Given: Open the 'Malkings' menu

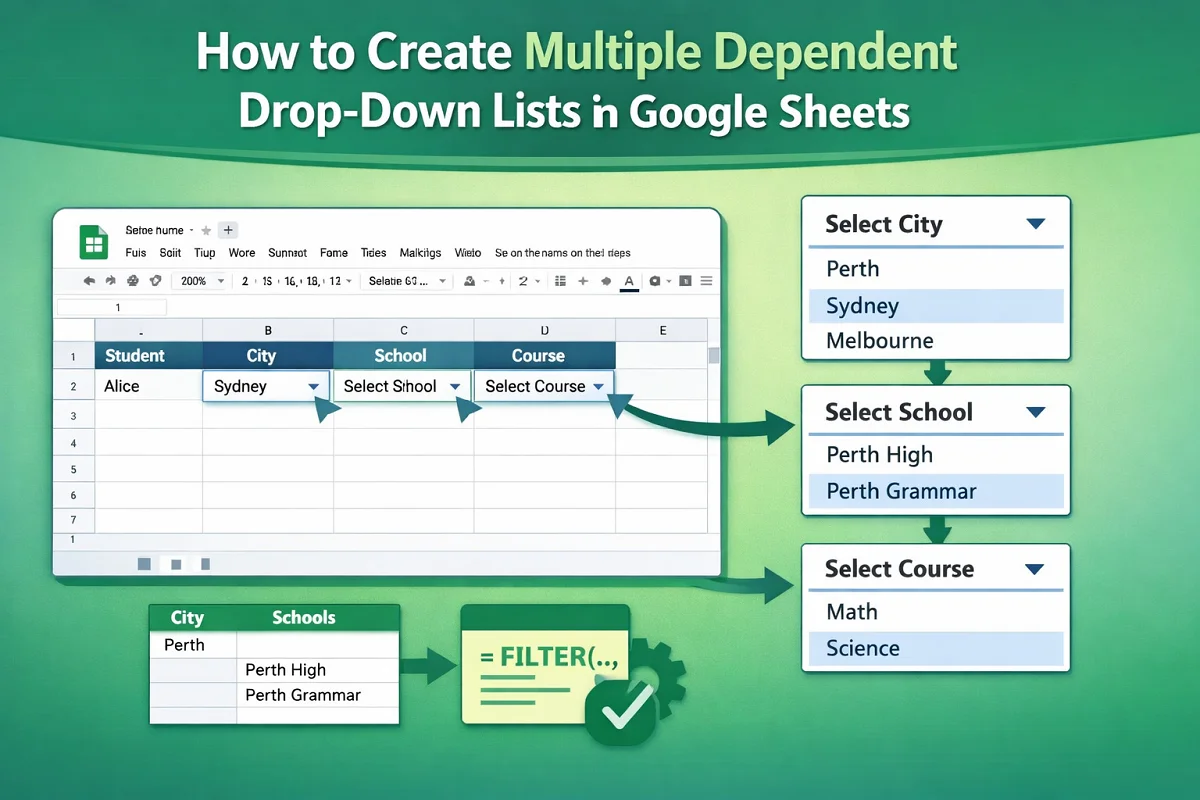Looking at the screenshot, I should point(420,253).
